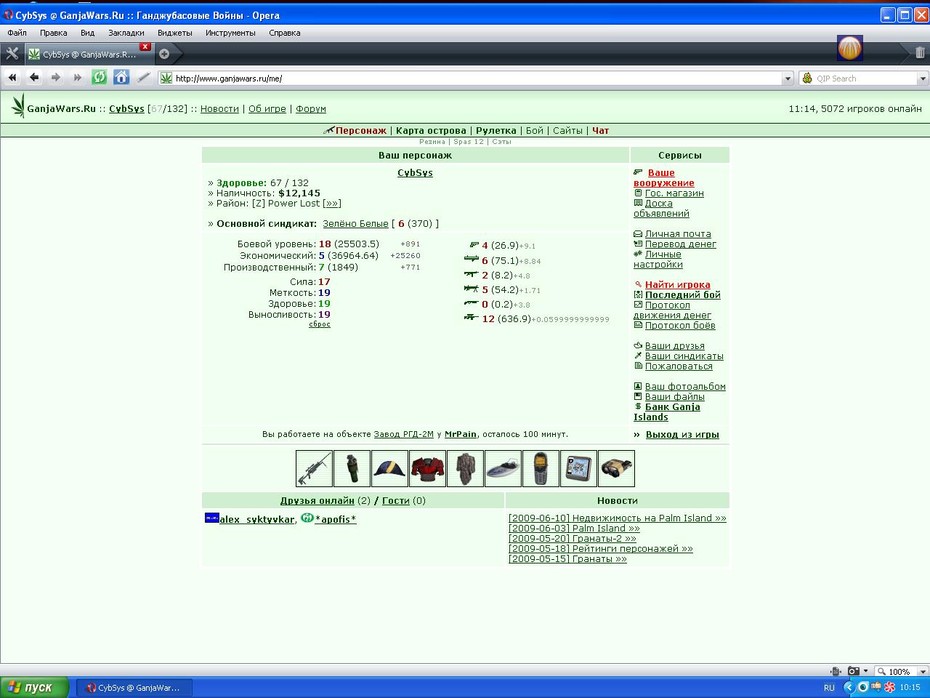Switch to CybSys @ GanjaWars tab
930x698 pixels.
[x=88, y=54]
